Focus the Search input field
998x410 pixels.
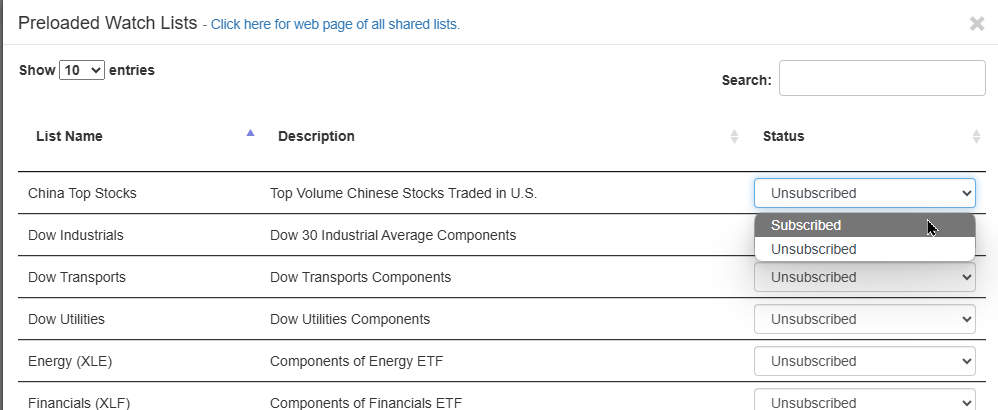882,79
